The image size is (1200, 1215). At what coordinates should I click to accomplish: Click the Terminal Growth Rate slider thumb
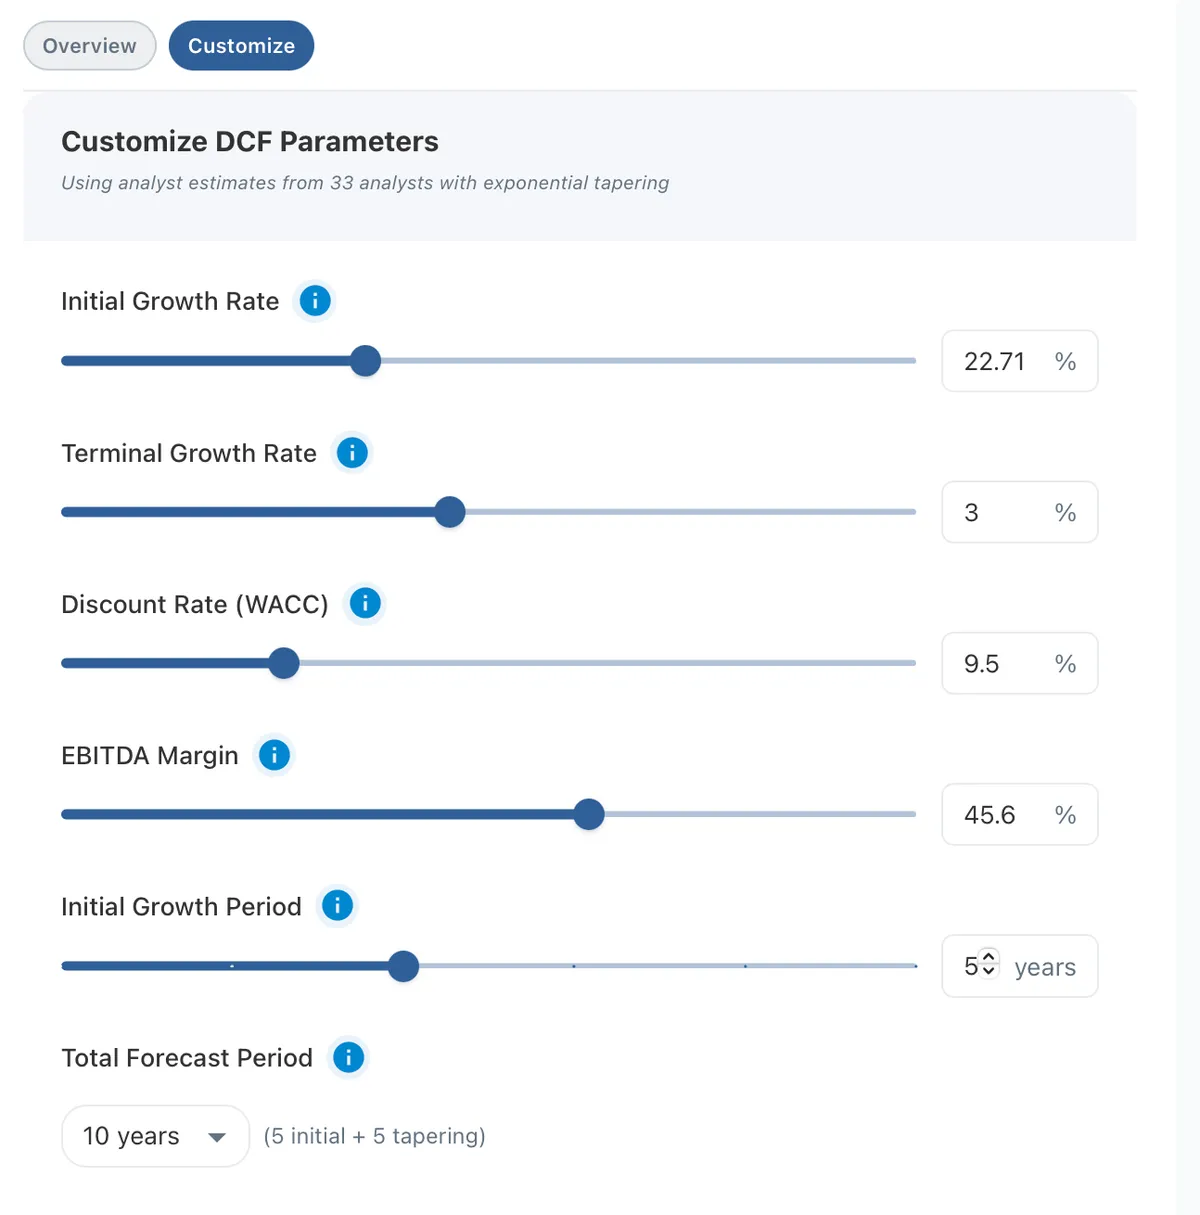(x=450, y=512)
